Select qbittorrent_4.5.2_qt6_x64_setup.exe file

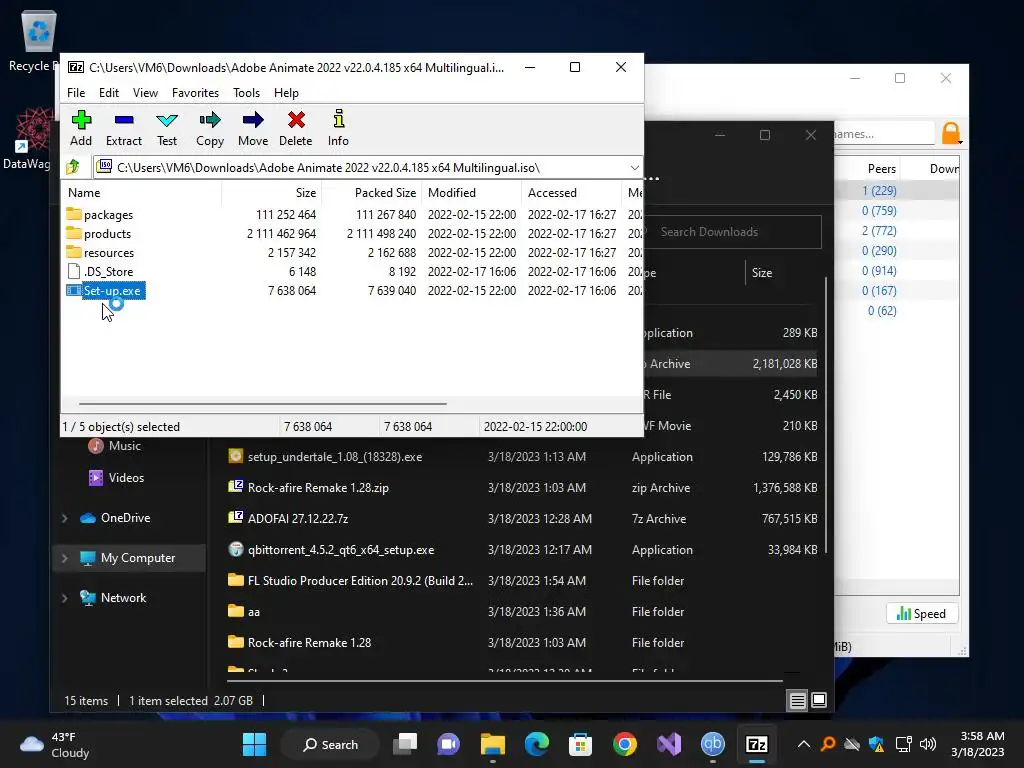coord(340,551)
